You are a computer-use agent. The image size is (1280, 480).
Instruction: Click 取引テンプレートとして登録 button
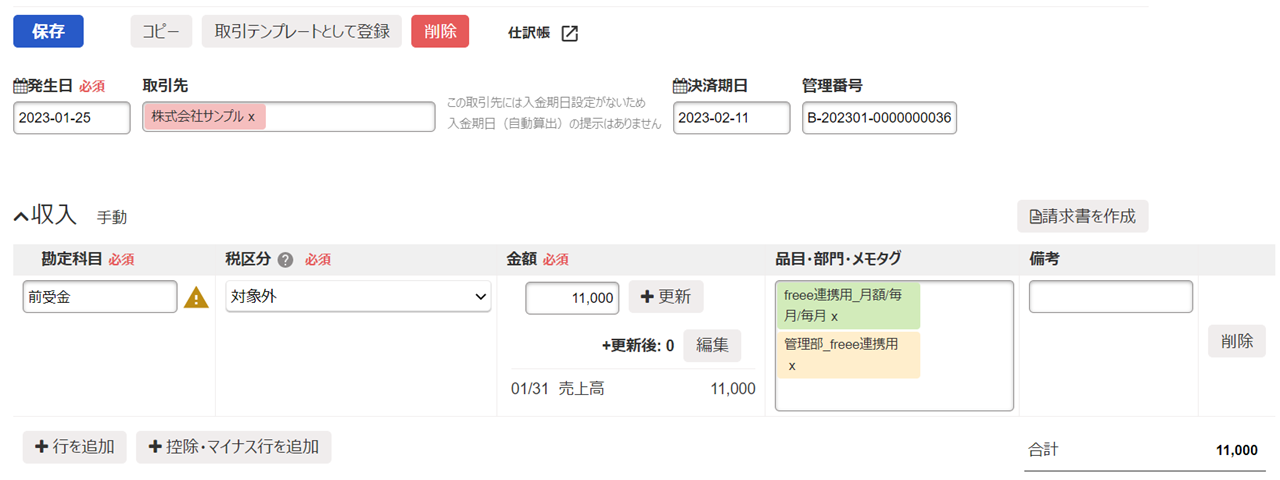302,31
